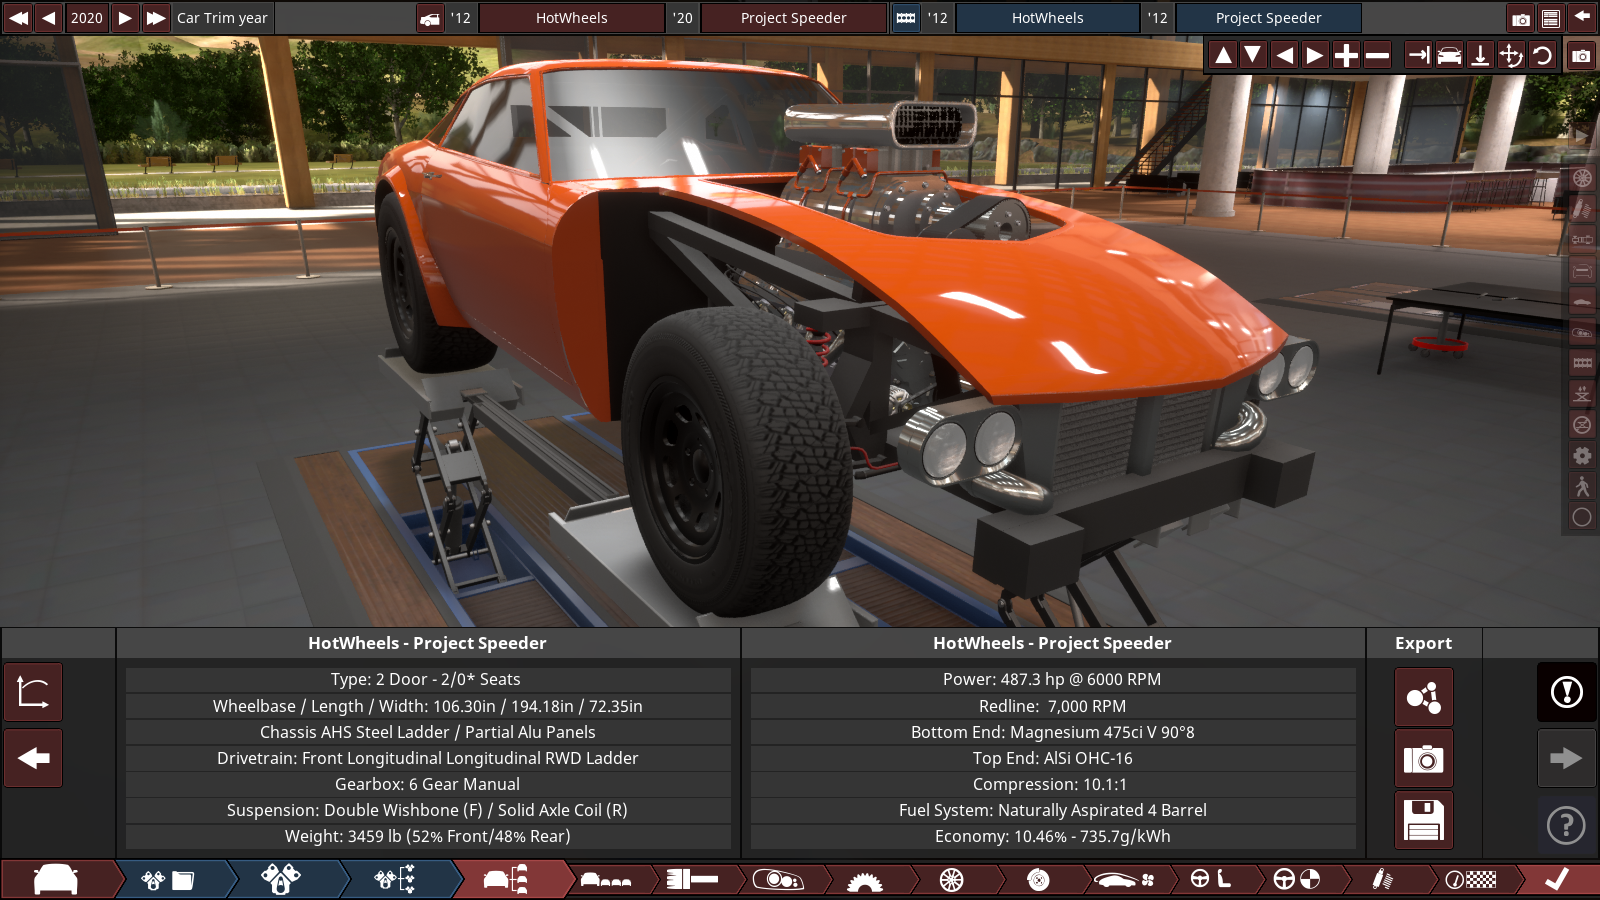Toggle the crossed-out circle icon in the side strip
Viewport: 1600px width, 900px height.
1582,425
